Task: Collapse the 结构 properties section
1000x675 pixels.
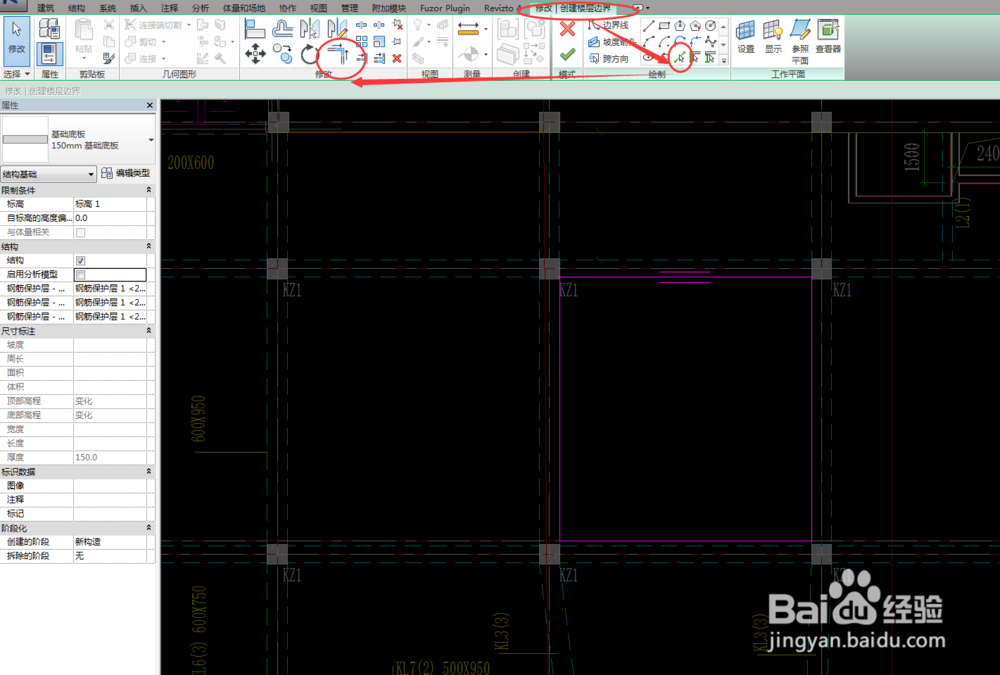Action: (x=149, y=246)
